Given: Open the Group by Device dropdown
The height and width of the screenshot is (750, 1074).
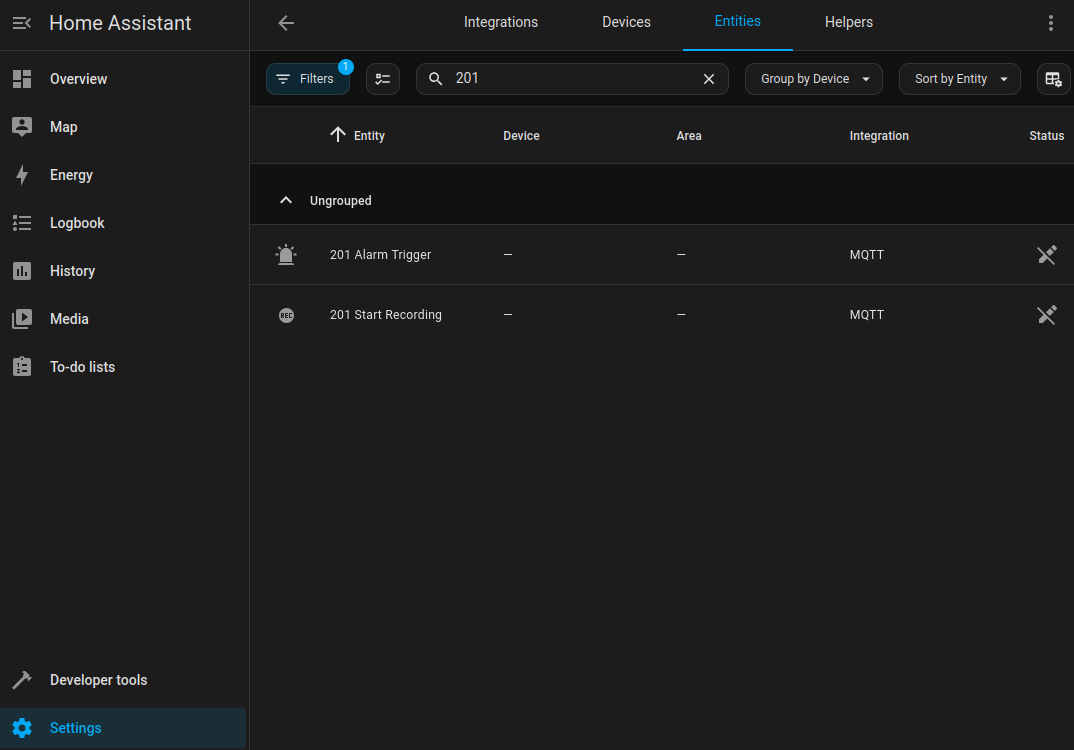Looking at the screenshot, I should tap(814, 79).
